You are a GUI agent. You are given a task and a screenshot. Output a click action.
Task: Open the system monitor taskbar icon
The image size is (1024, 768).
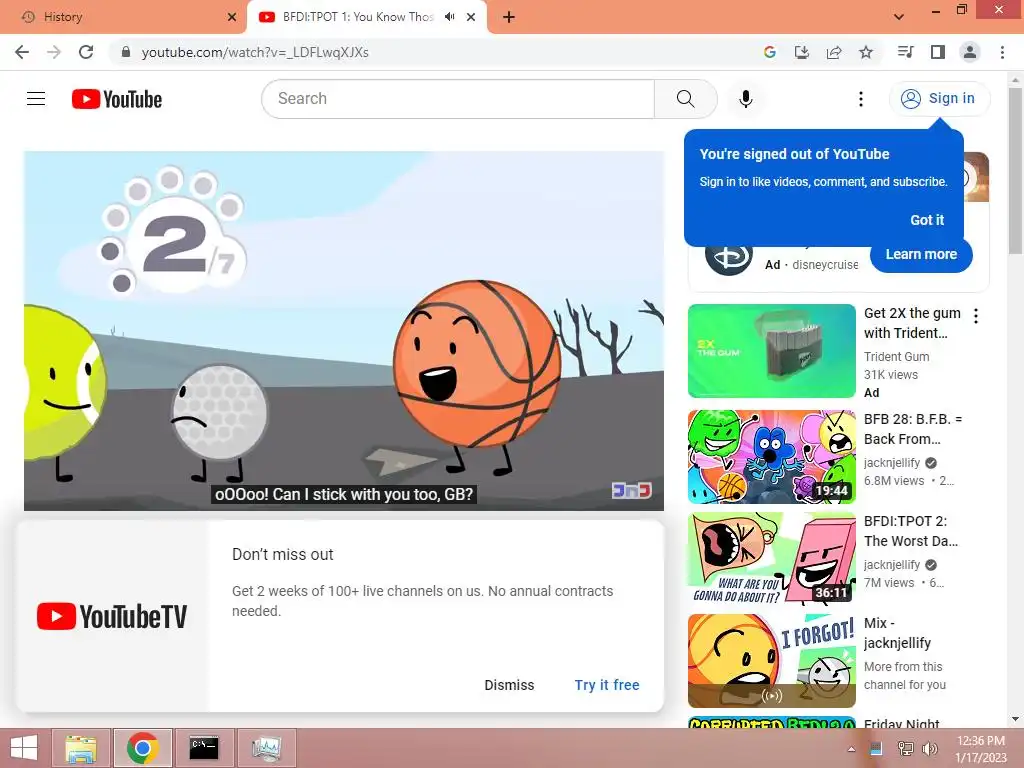266,748
